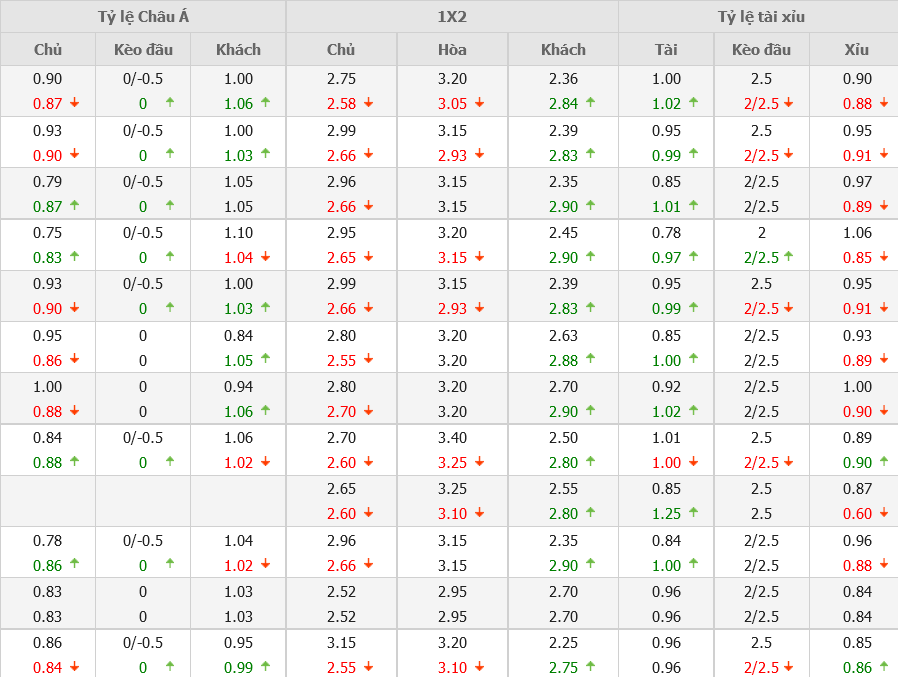Click the up arrow next to green 0.87
Viewport: 898px width, 677px height.
74,205
